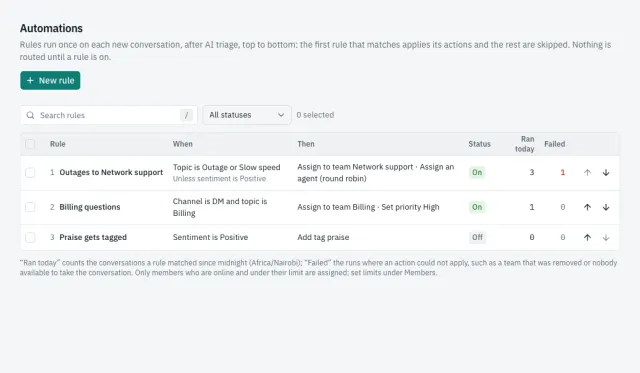Image resolution: width=640 pixels, height=373 pixels.
Task: Click the slash shortcut hint in search
Action: (x=187, y=115)
